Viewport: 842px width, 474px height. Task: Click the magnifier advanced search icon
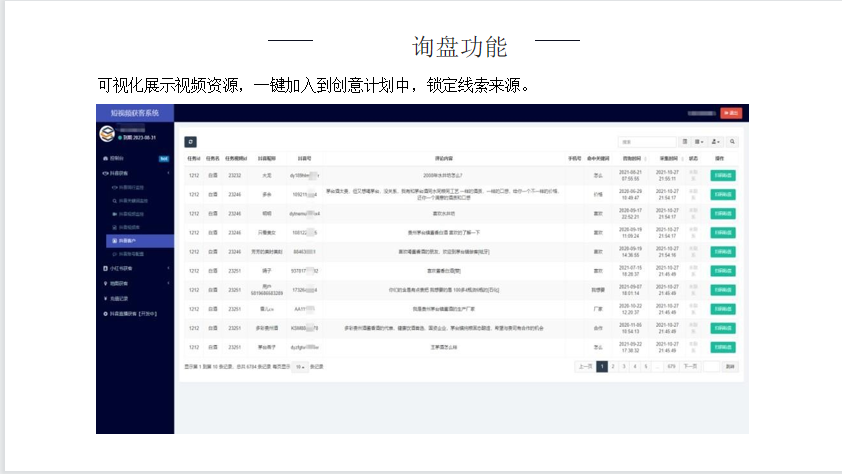732,142
